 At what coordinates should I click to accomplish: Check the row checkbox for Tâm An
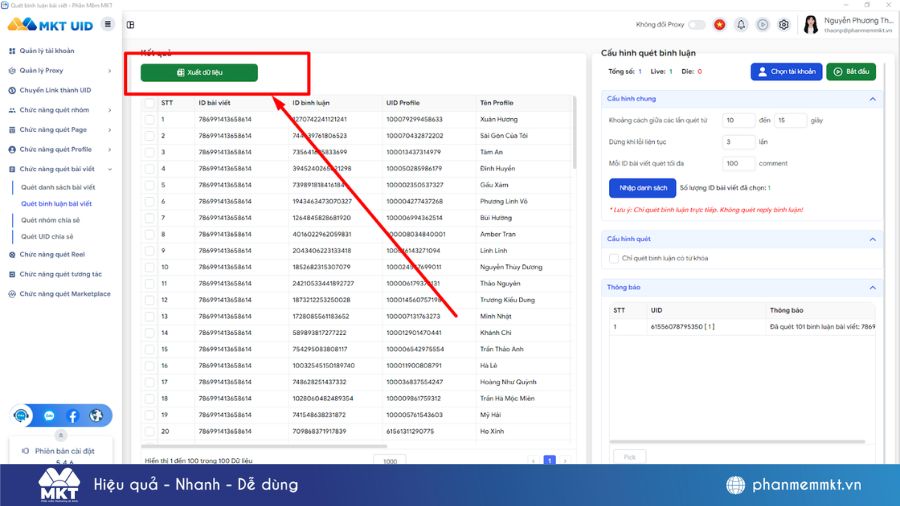coord(150,152)
